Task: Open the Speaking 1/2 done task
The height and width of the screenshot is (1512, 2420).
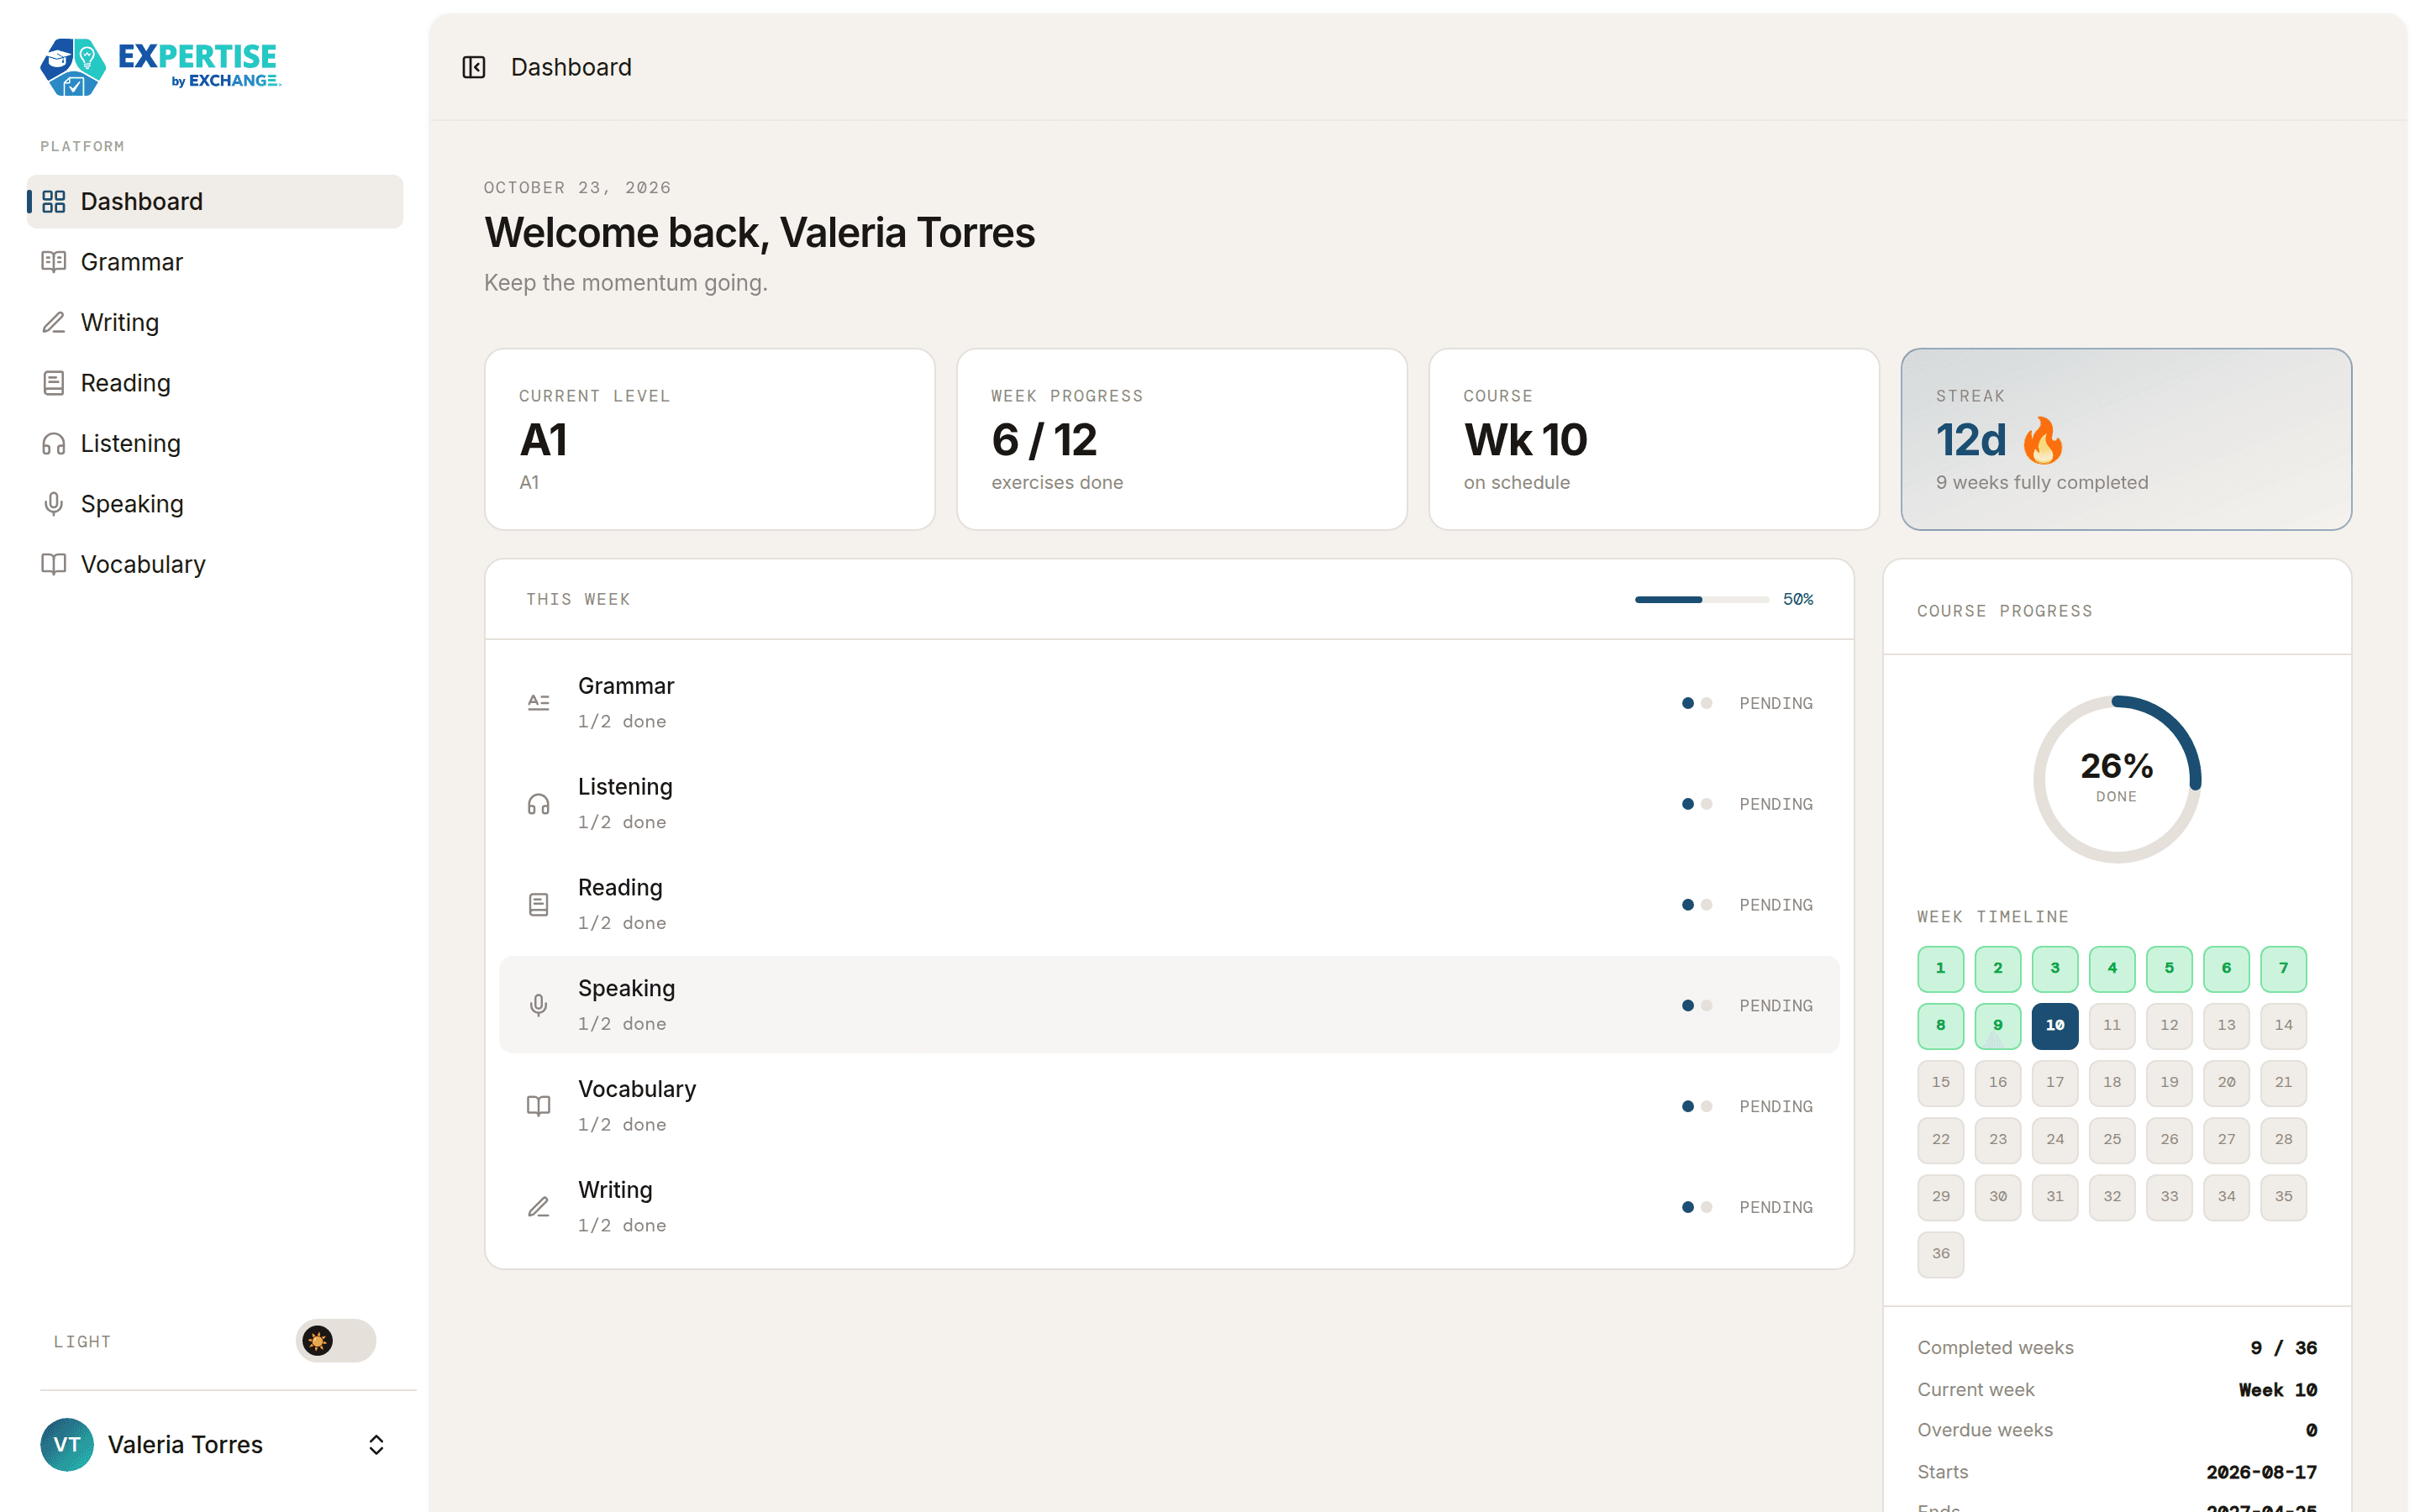Action: coord(1169,1005)
